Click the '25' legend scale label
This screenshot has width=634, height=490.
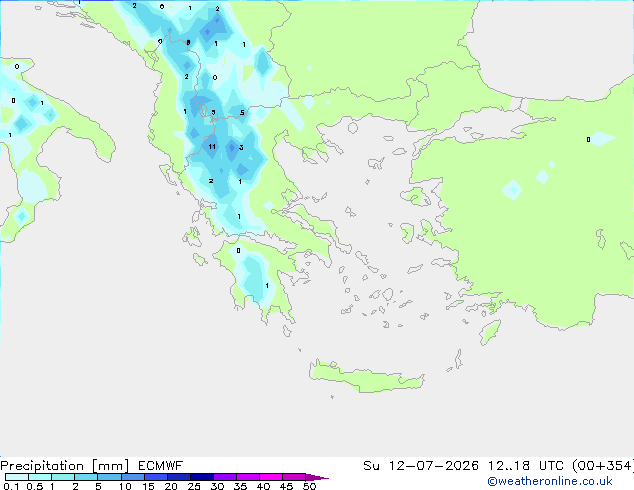pos(194,486)
